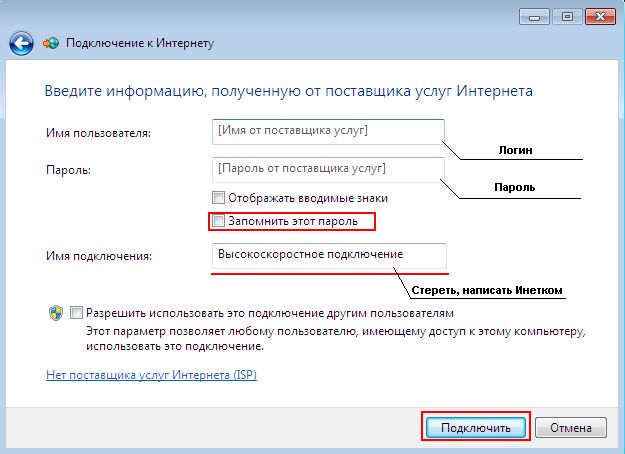Image resolution: width=625 pixels, height=454 pixels.
Task: Maximize the connection wizard window
Action: 567,17
